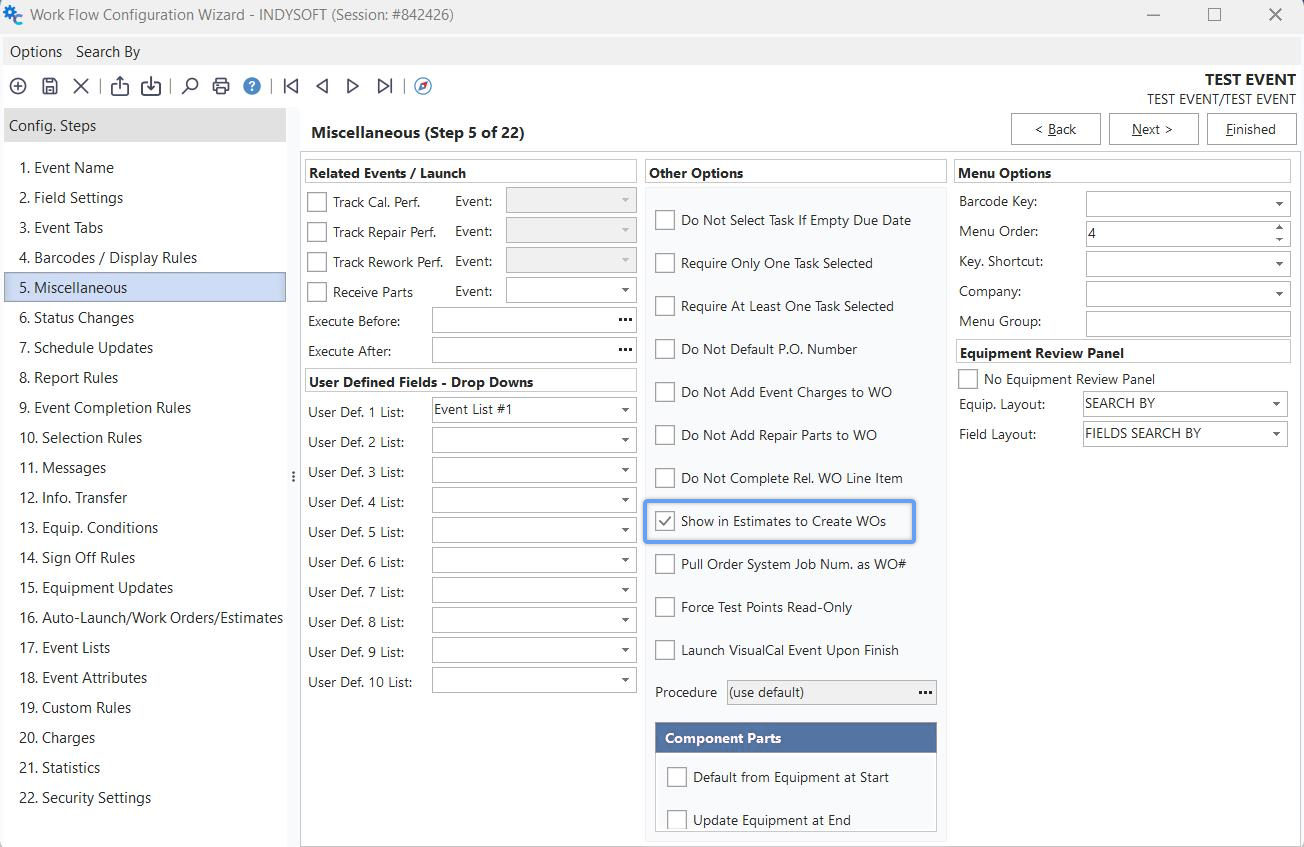The image size is (1304, 847).
Task: Check Do Not Add Repair Parts to WO
Action: [665, 435]
